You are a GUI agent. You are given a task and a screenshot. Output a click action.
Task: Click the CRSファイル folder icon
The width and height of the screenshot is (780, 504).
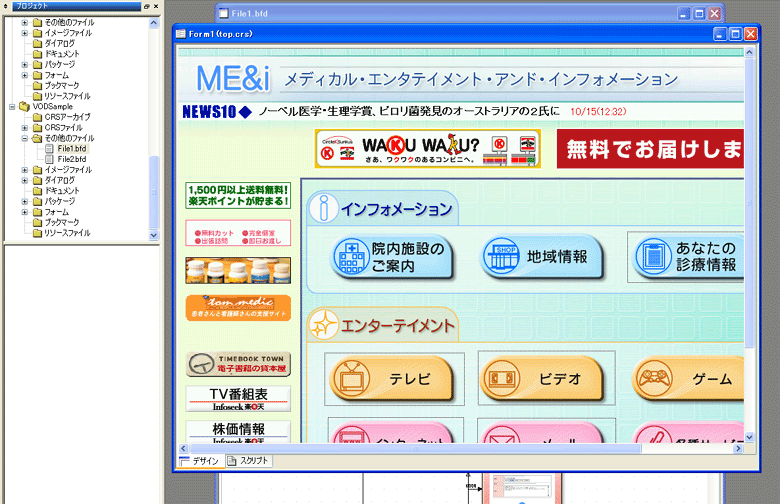37,128
